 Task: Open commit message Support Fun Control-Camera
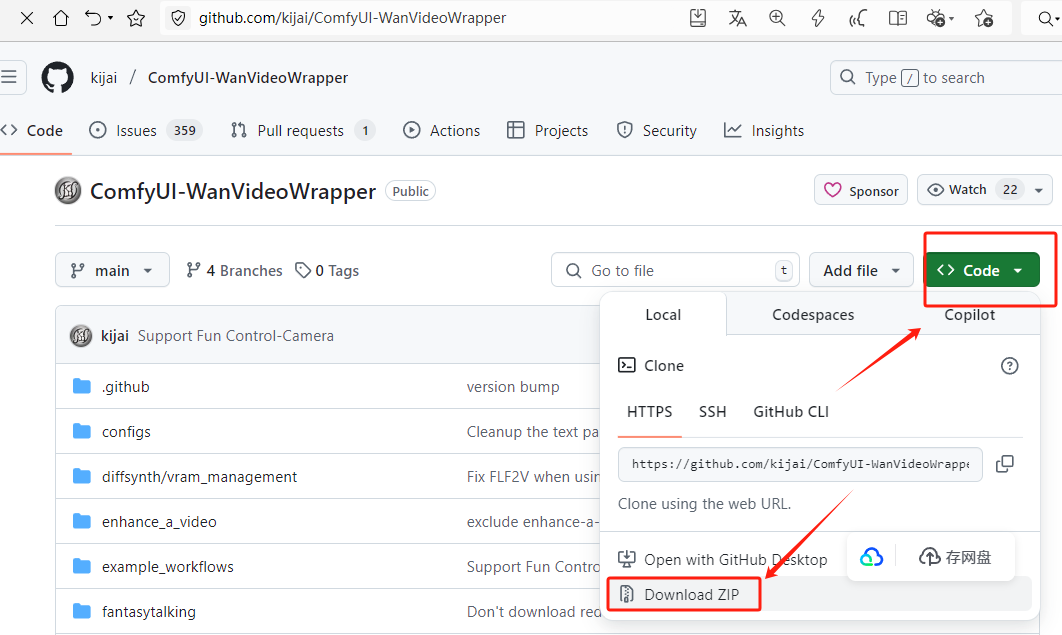pos(236,336)
